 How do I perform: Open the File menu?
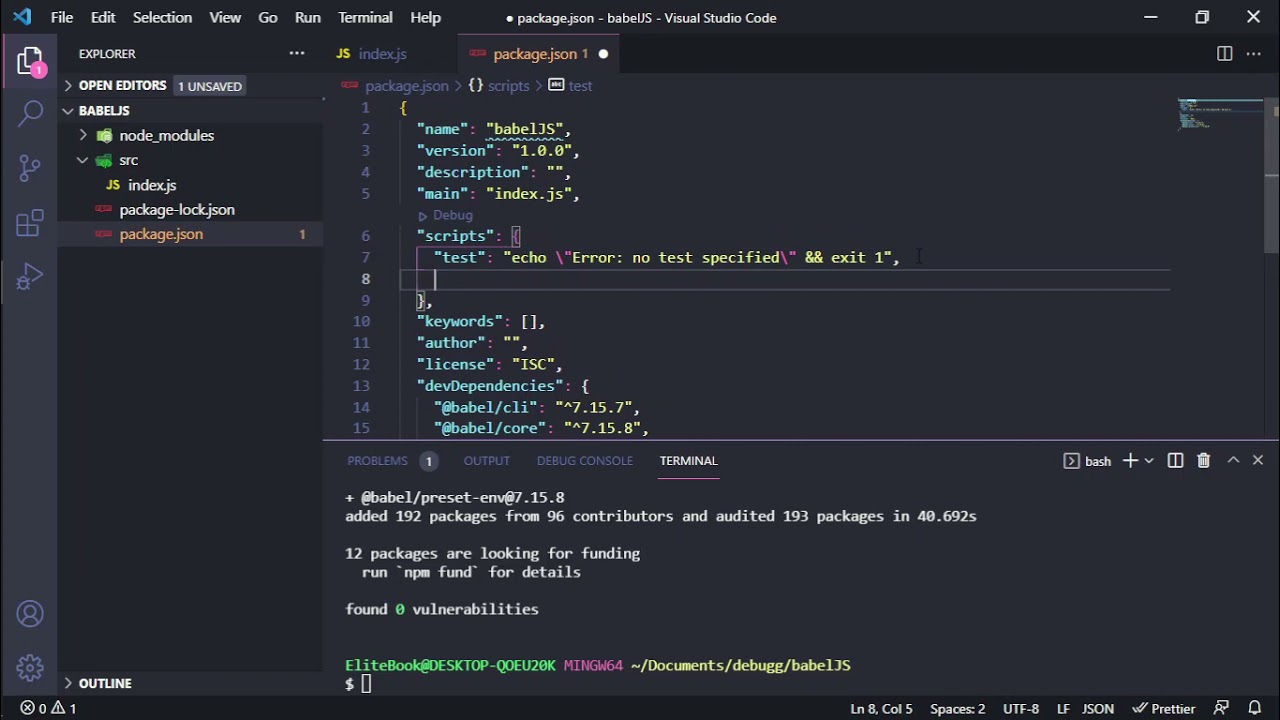62,17
